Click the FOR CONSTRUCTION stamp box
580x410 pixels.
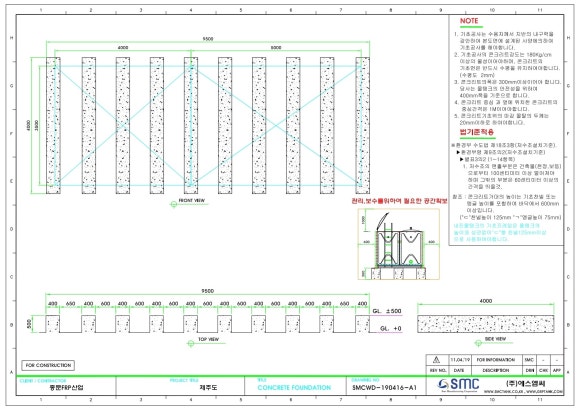point(48,365)
